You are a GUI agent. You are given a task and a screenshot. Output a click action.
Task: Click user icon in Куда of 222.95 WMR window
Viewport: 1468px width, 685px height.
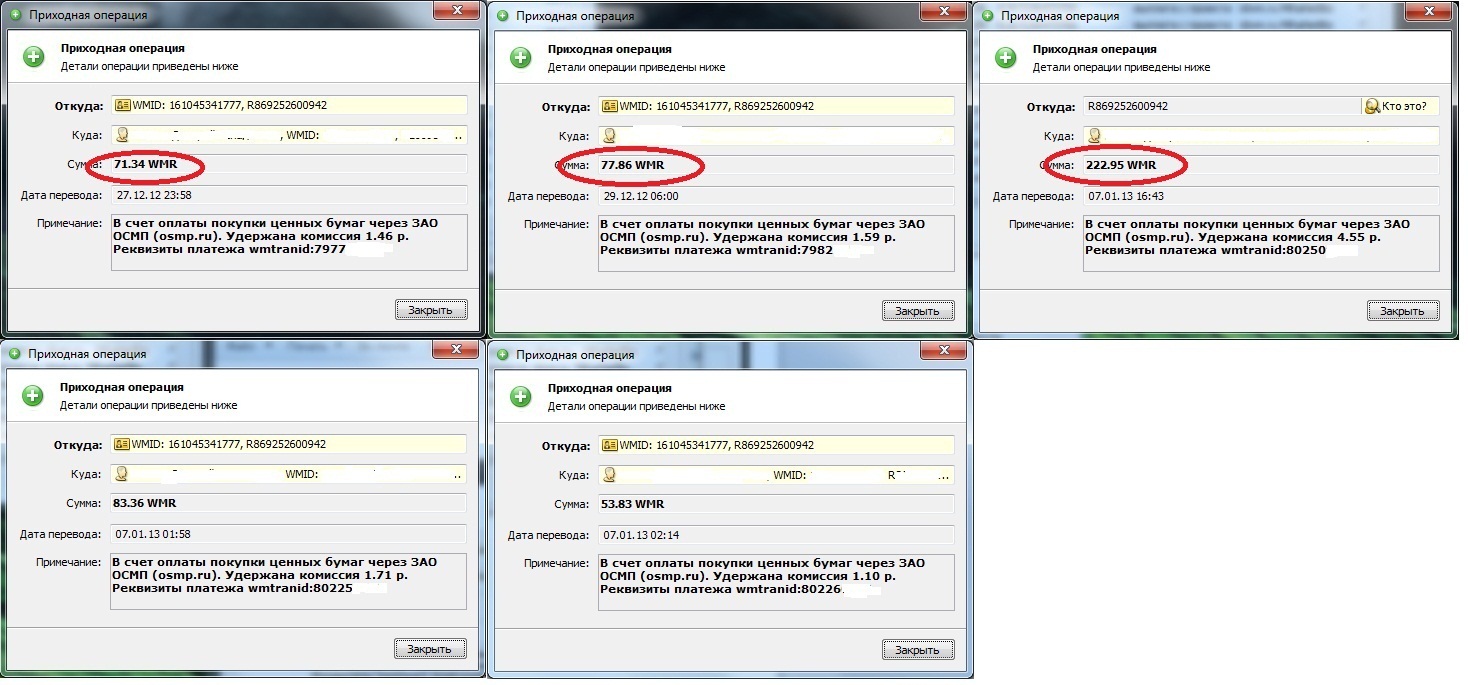(x=1095, y=135)
